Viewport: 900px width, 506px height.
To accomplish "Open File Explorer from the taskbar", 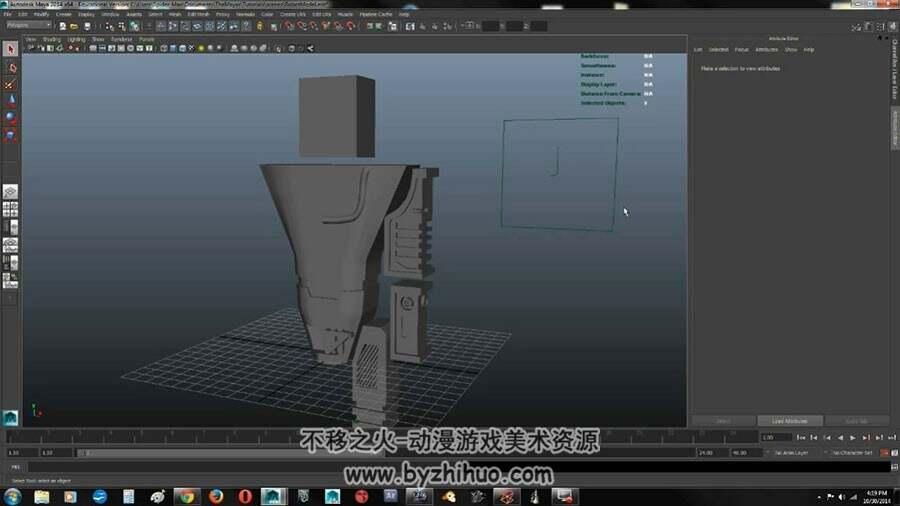I will (x=42, y=496).
